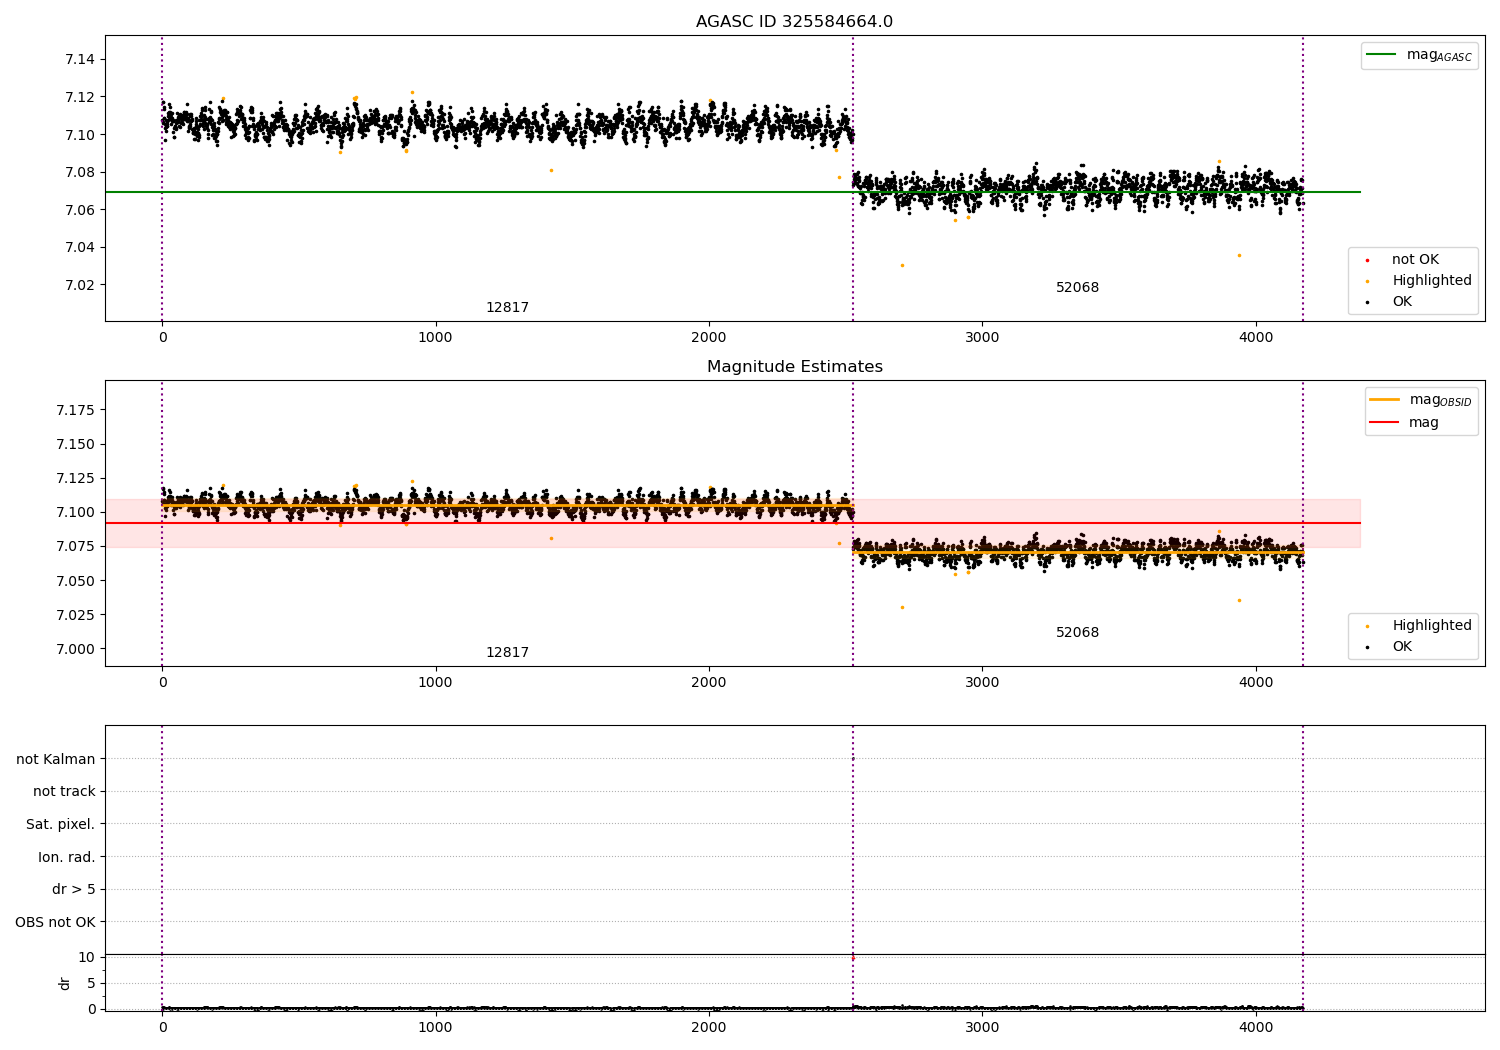Viewport: 1500px width, 1050px height.
Task: Click the 52068 obsid label in top plot
Action: pos(1077,288)
